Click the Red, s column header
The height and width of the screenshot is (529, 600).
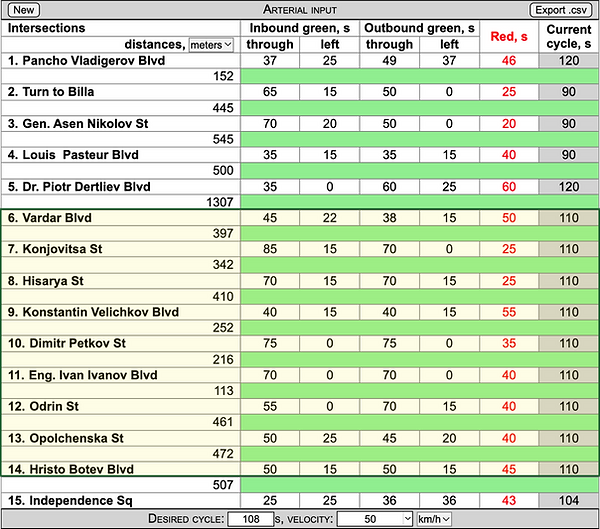(509, 37)
